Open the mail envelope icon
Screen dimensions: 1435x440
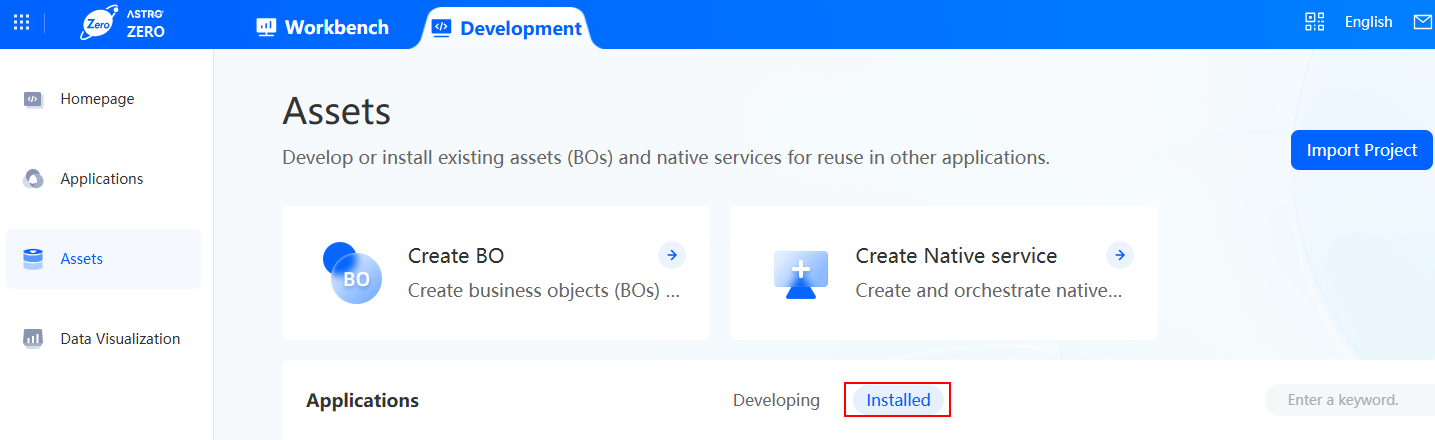tap(1422, 22)
